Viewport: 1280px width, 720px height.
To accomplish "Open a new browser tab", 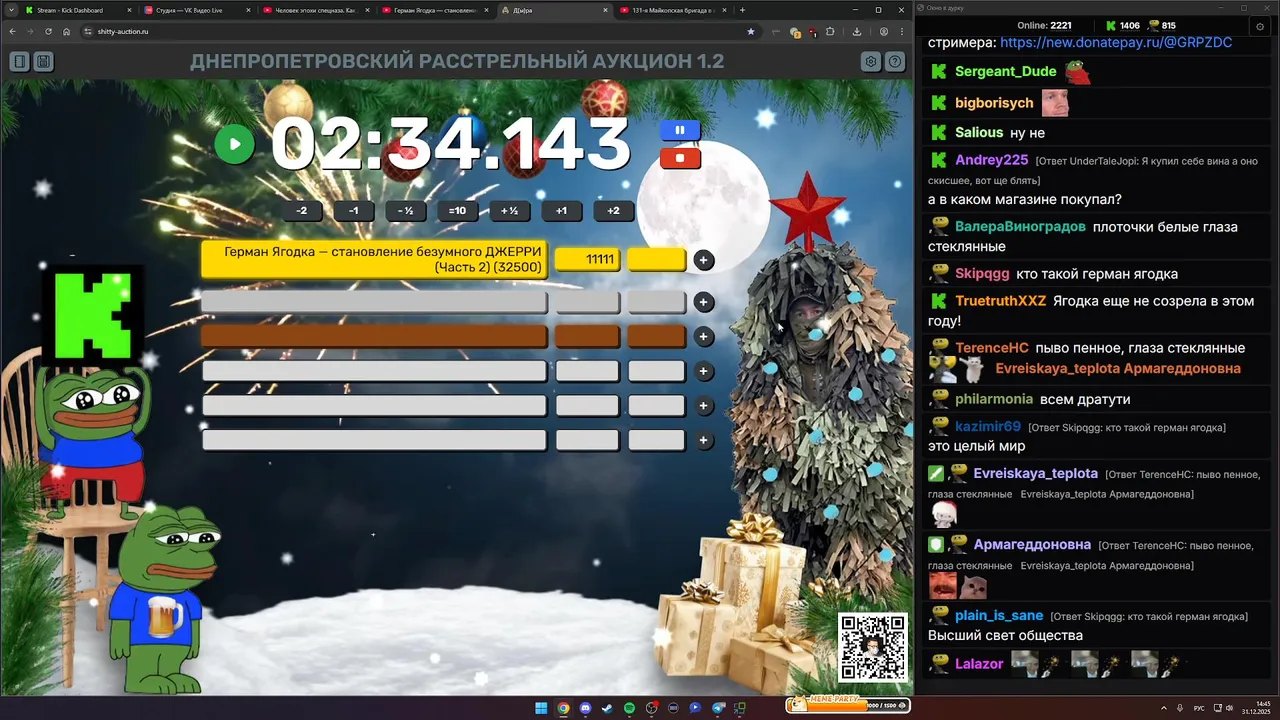I will pyautogui.click(x=742, y=10).
